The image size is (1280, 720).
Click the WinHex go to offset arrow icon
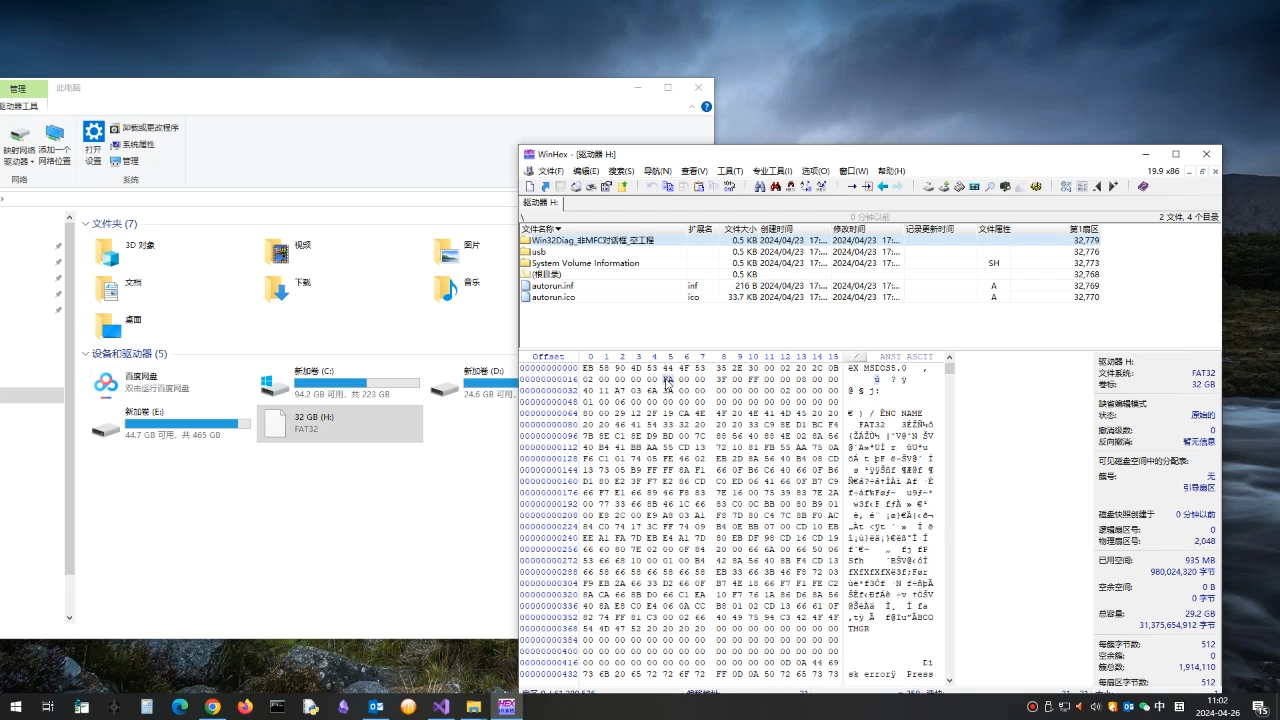pyautogui.click(x=851, y=186)
